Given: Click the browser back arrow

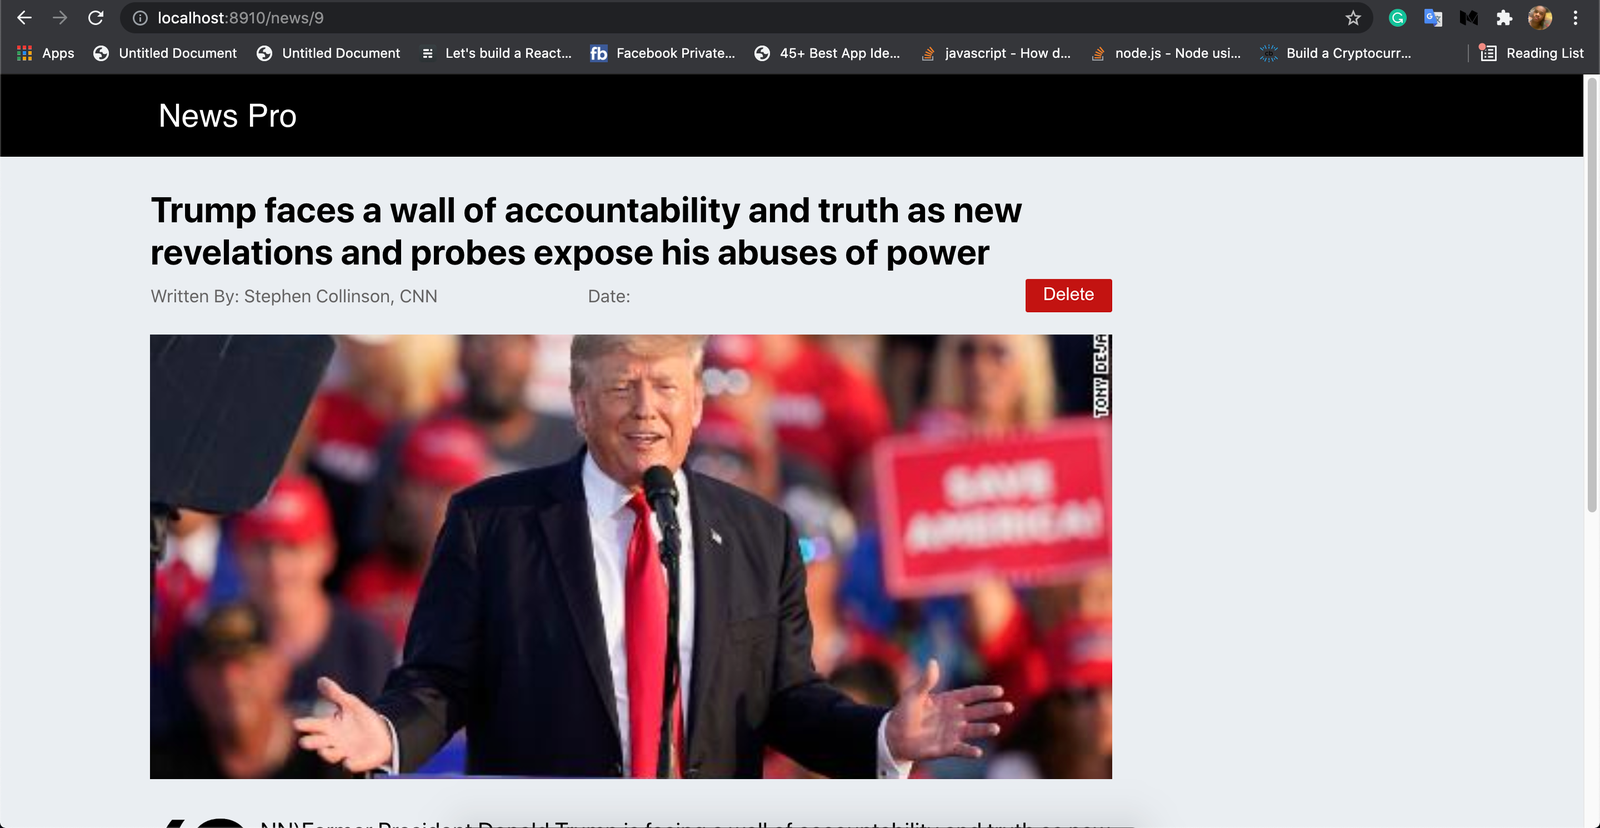Looking at the screenshot, I should coord(24,18).
